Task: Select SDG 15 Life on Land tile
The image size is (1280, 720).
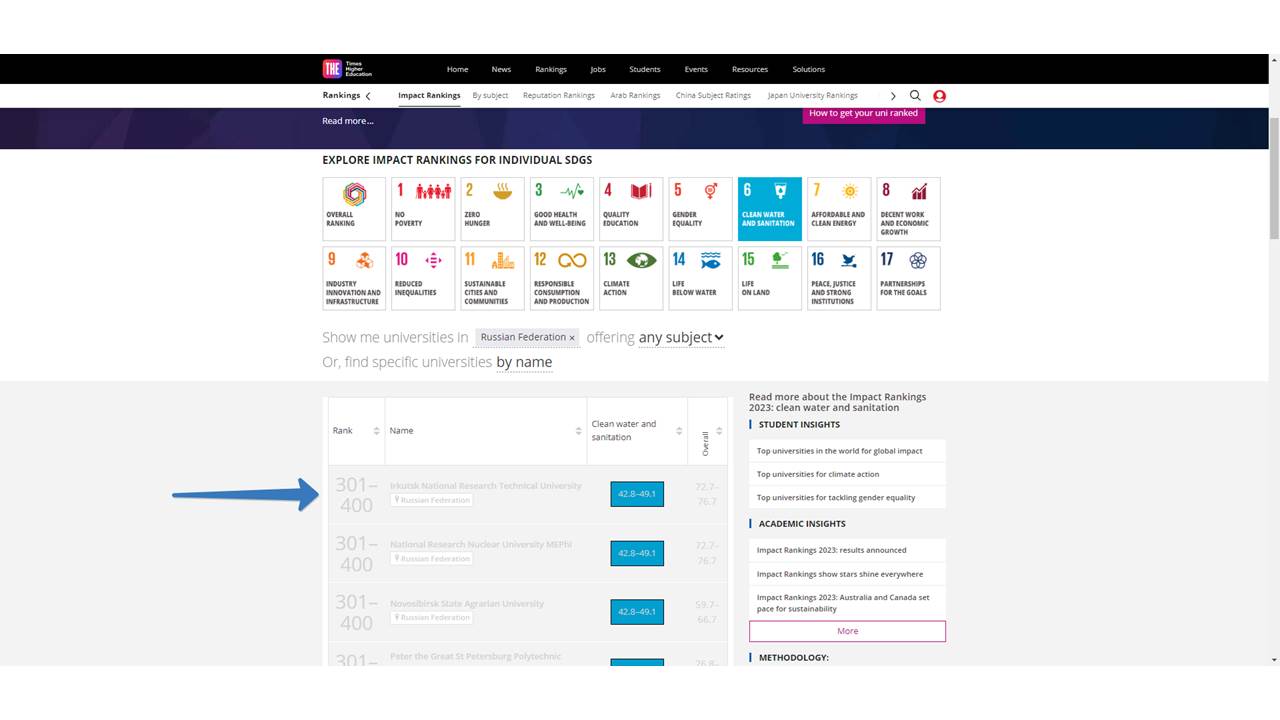Action: 770,278
